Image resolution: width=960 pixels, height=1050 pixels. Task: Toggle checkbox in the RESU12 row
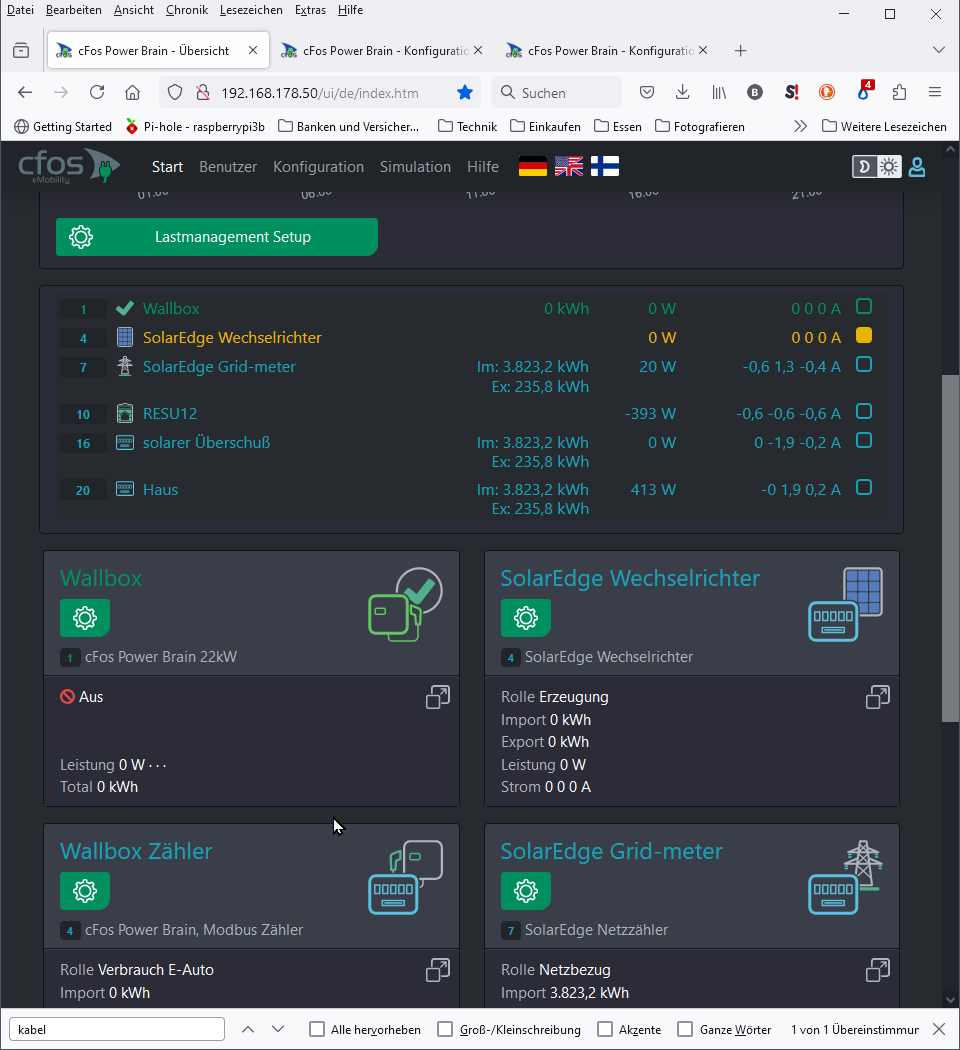coord(864,411)
